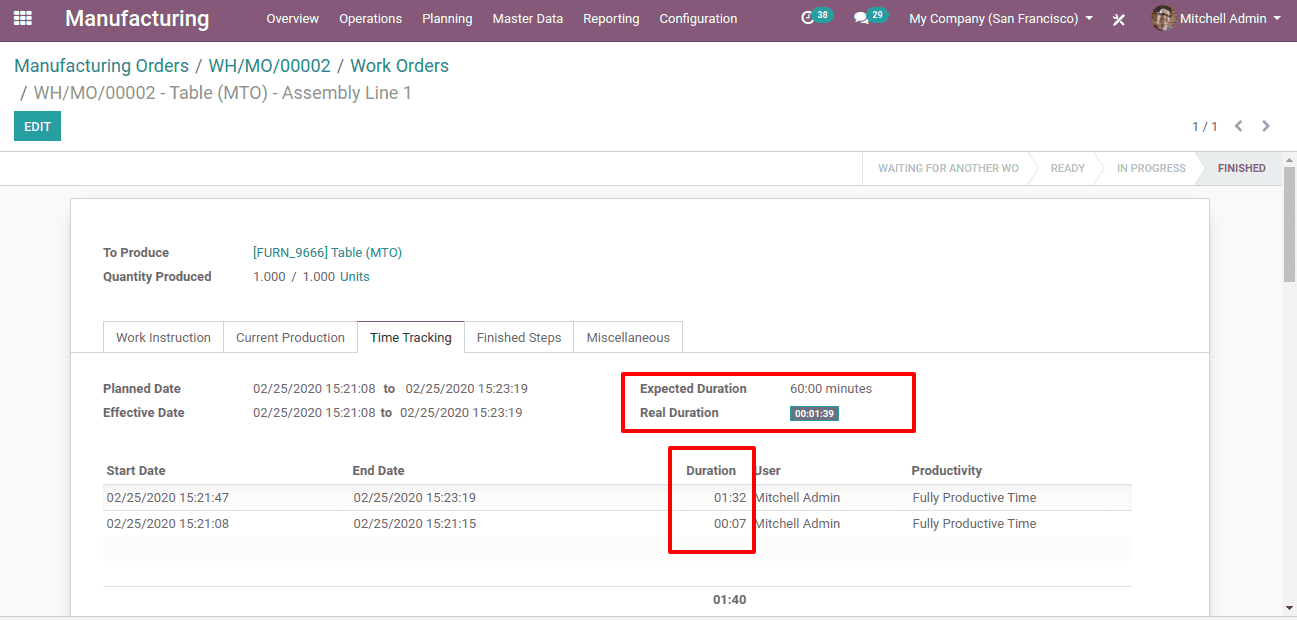The width and height of the screenshot is (1297, 620).
Task: Click Real Duration 00:01:39 badge
Action: tap(814, 413)
